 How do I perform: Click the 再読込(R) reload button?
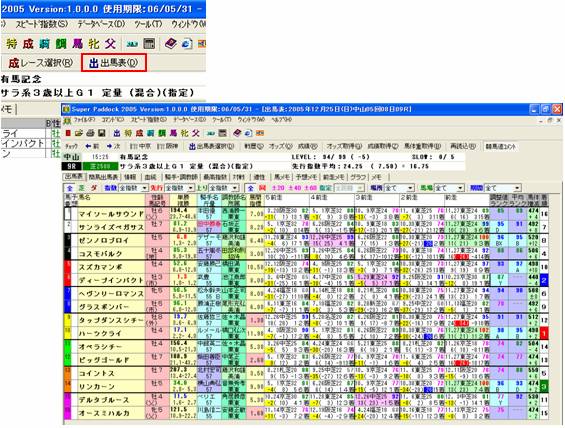(463, 147)
